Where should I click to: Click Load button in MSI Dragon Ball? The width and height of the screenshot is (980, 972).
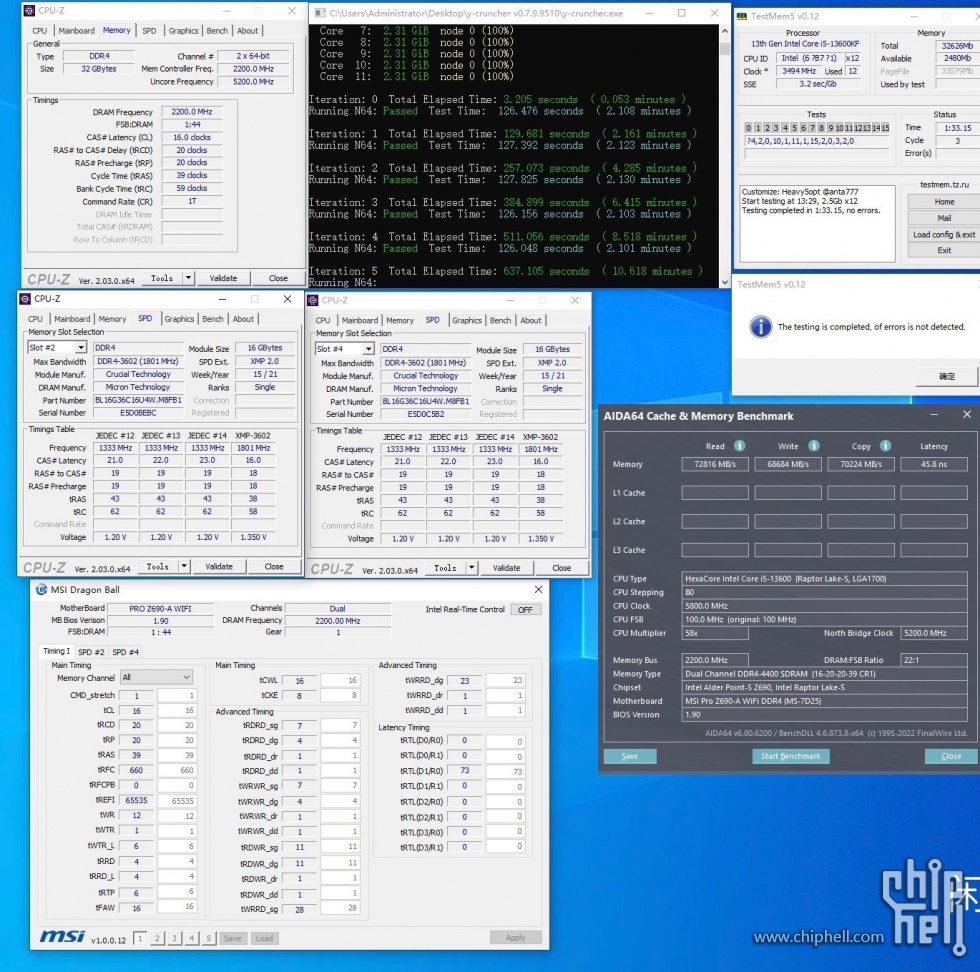click(x=264, y=938)
